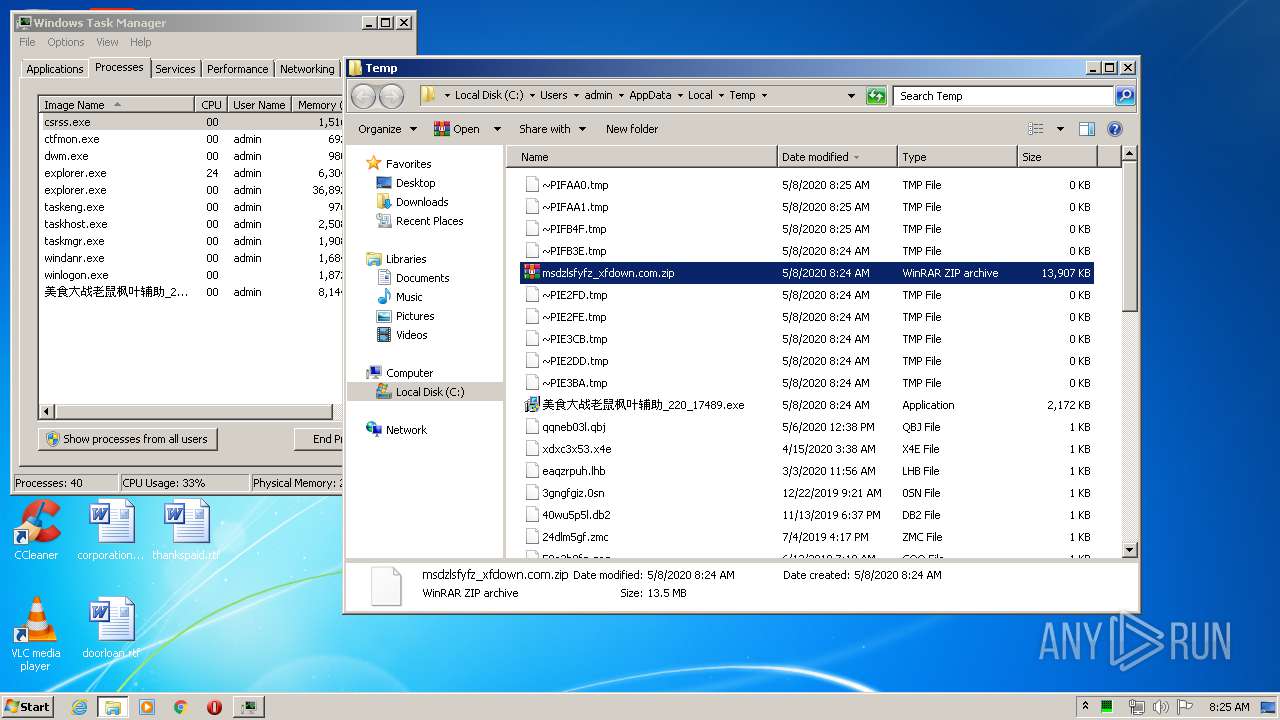The height and width of the screenshot is (720, 1280).
Task: Toggle the preview pane icon in Explorer toolbar
Action: click(1087, 129)
